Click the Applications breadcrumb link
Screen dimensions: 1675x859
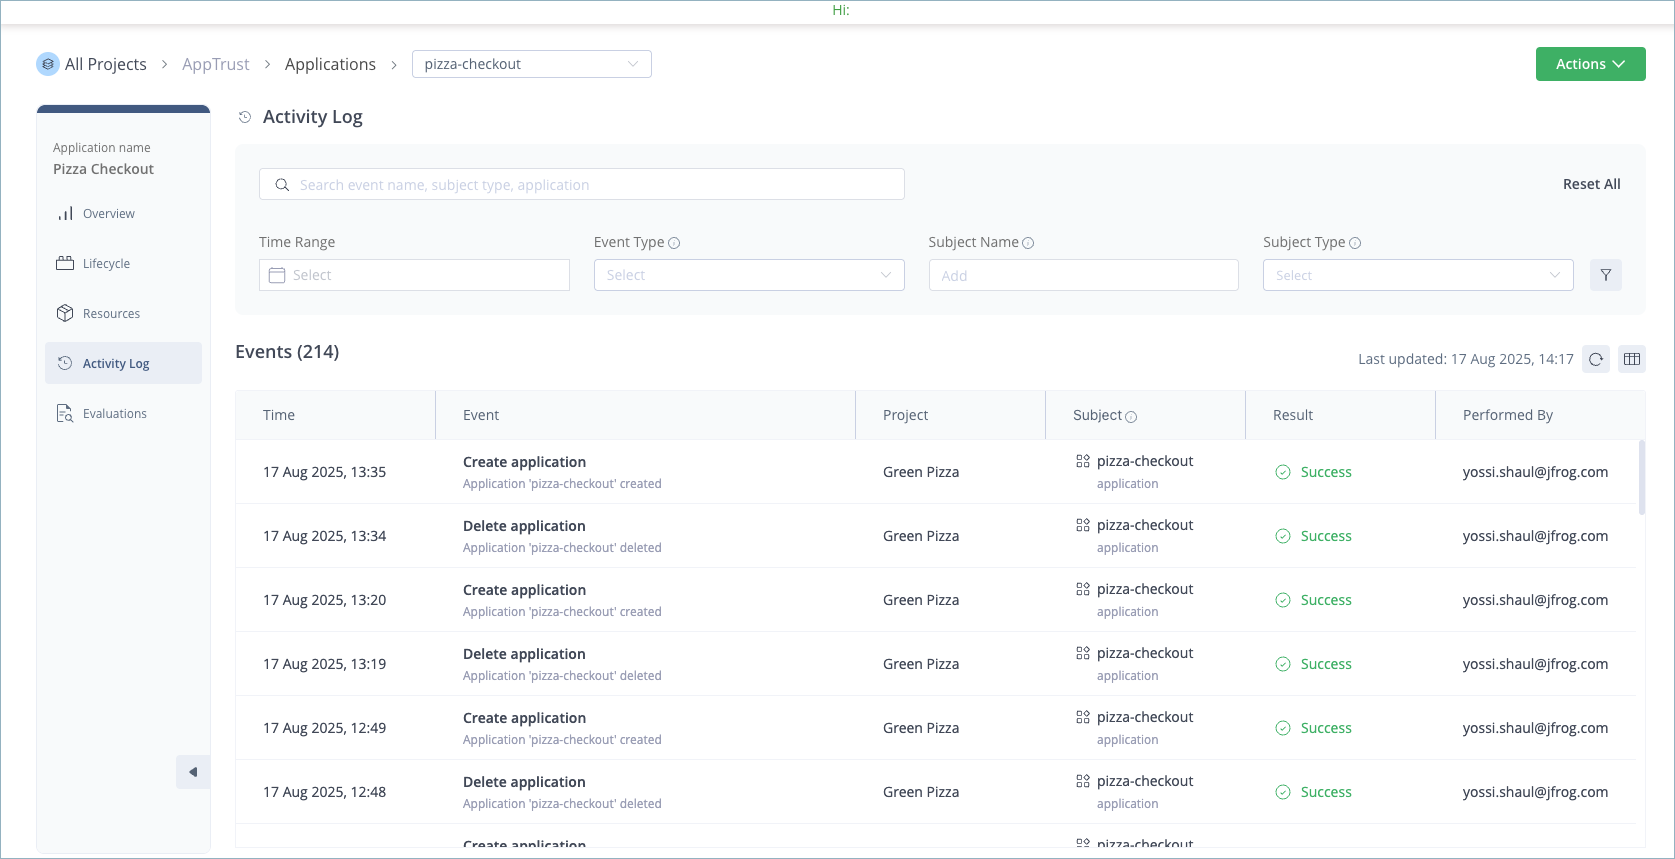point(330,64)
